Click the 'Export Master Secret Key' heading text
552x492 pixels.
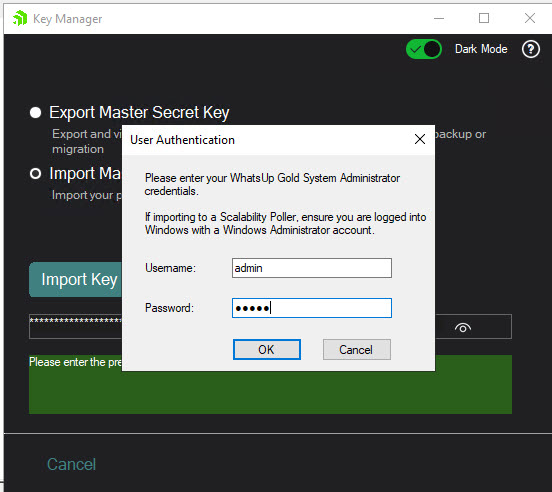(x=139, y=113)
